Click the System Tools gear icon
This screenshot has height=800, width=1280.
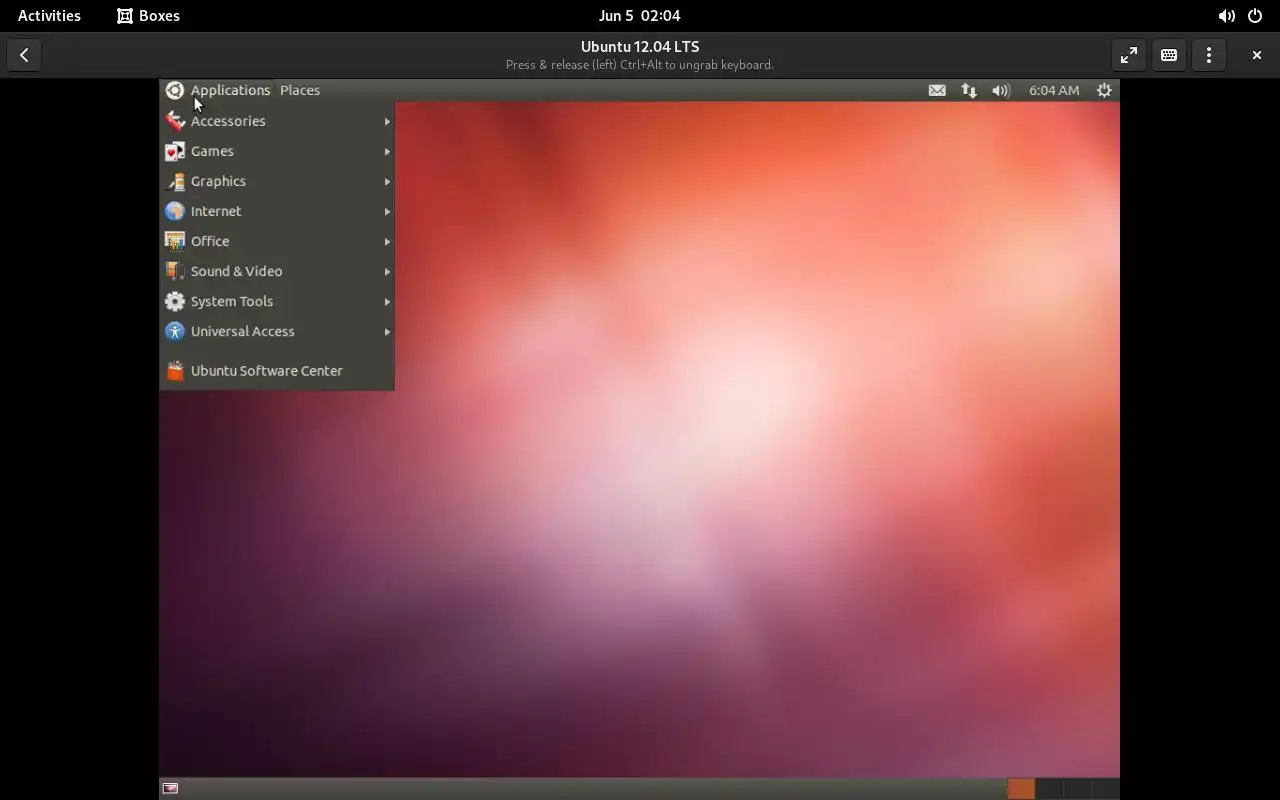point(175,301)
